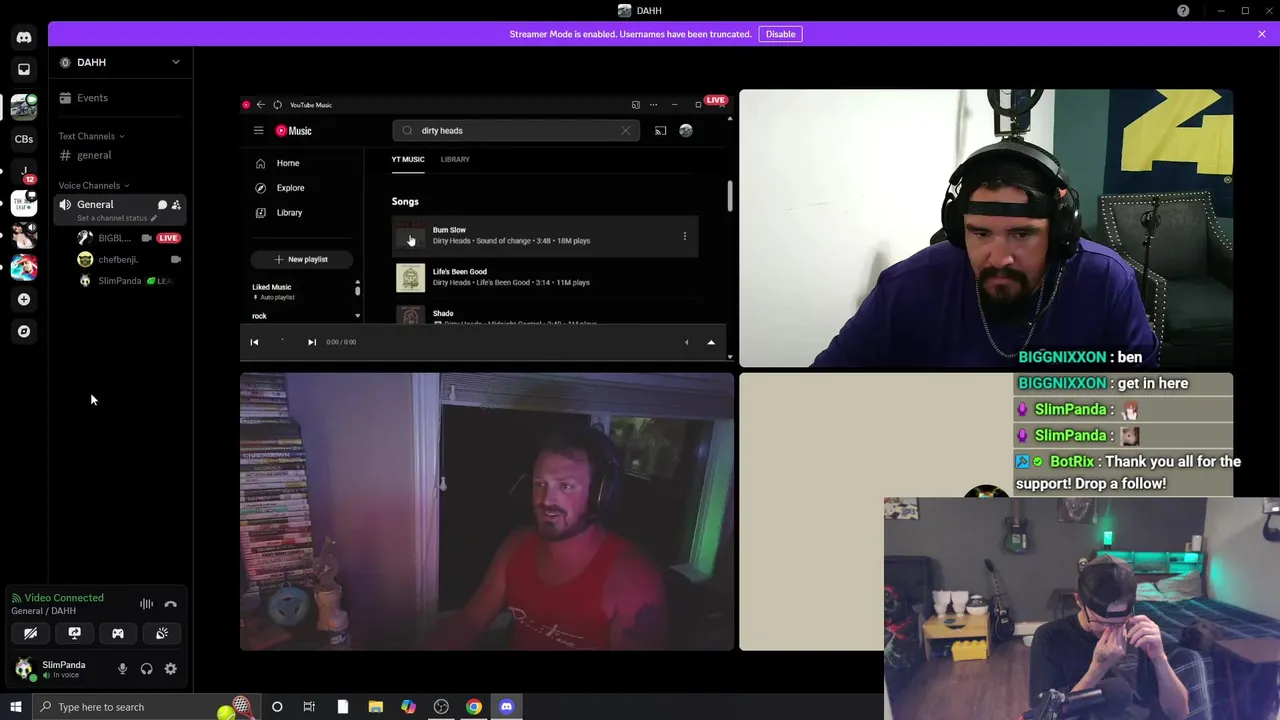Open the YouTube Music account avatar
Image resolution: width=1280 pixels, height=720 pixels.
point(686,131)
